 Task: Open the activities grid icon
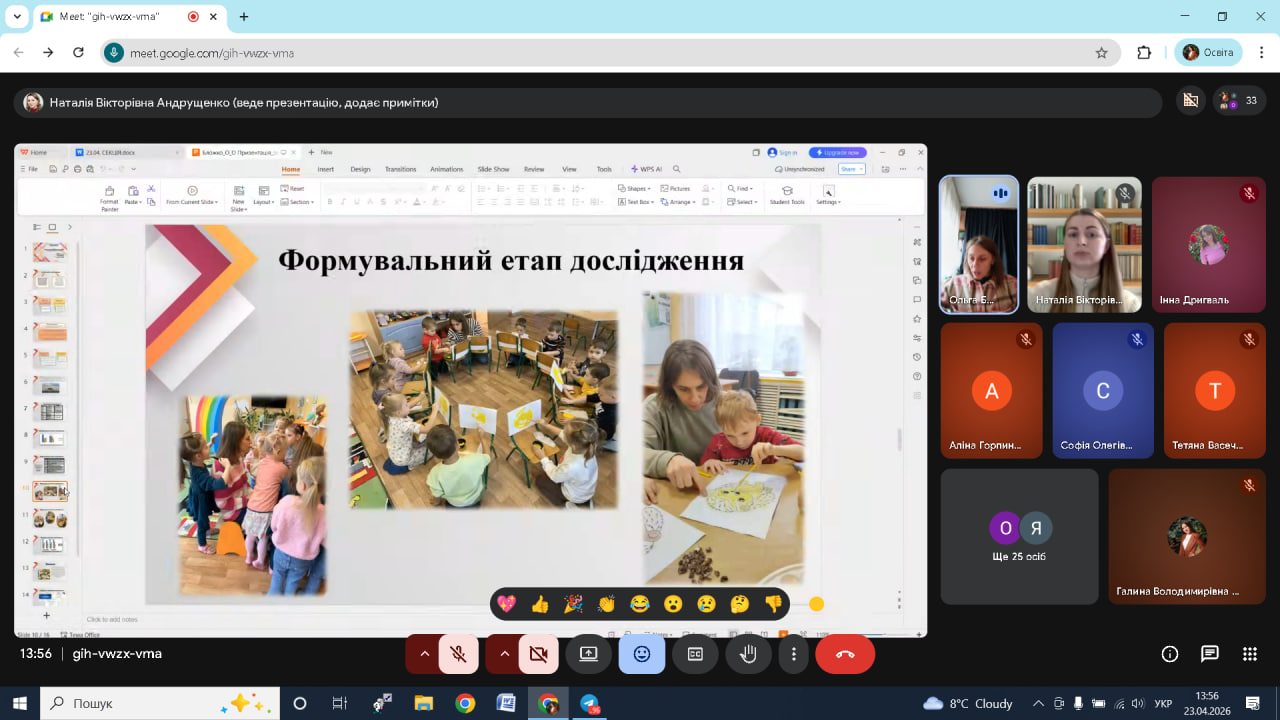[x=1250, y=654]
